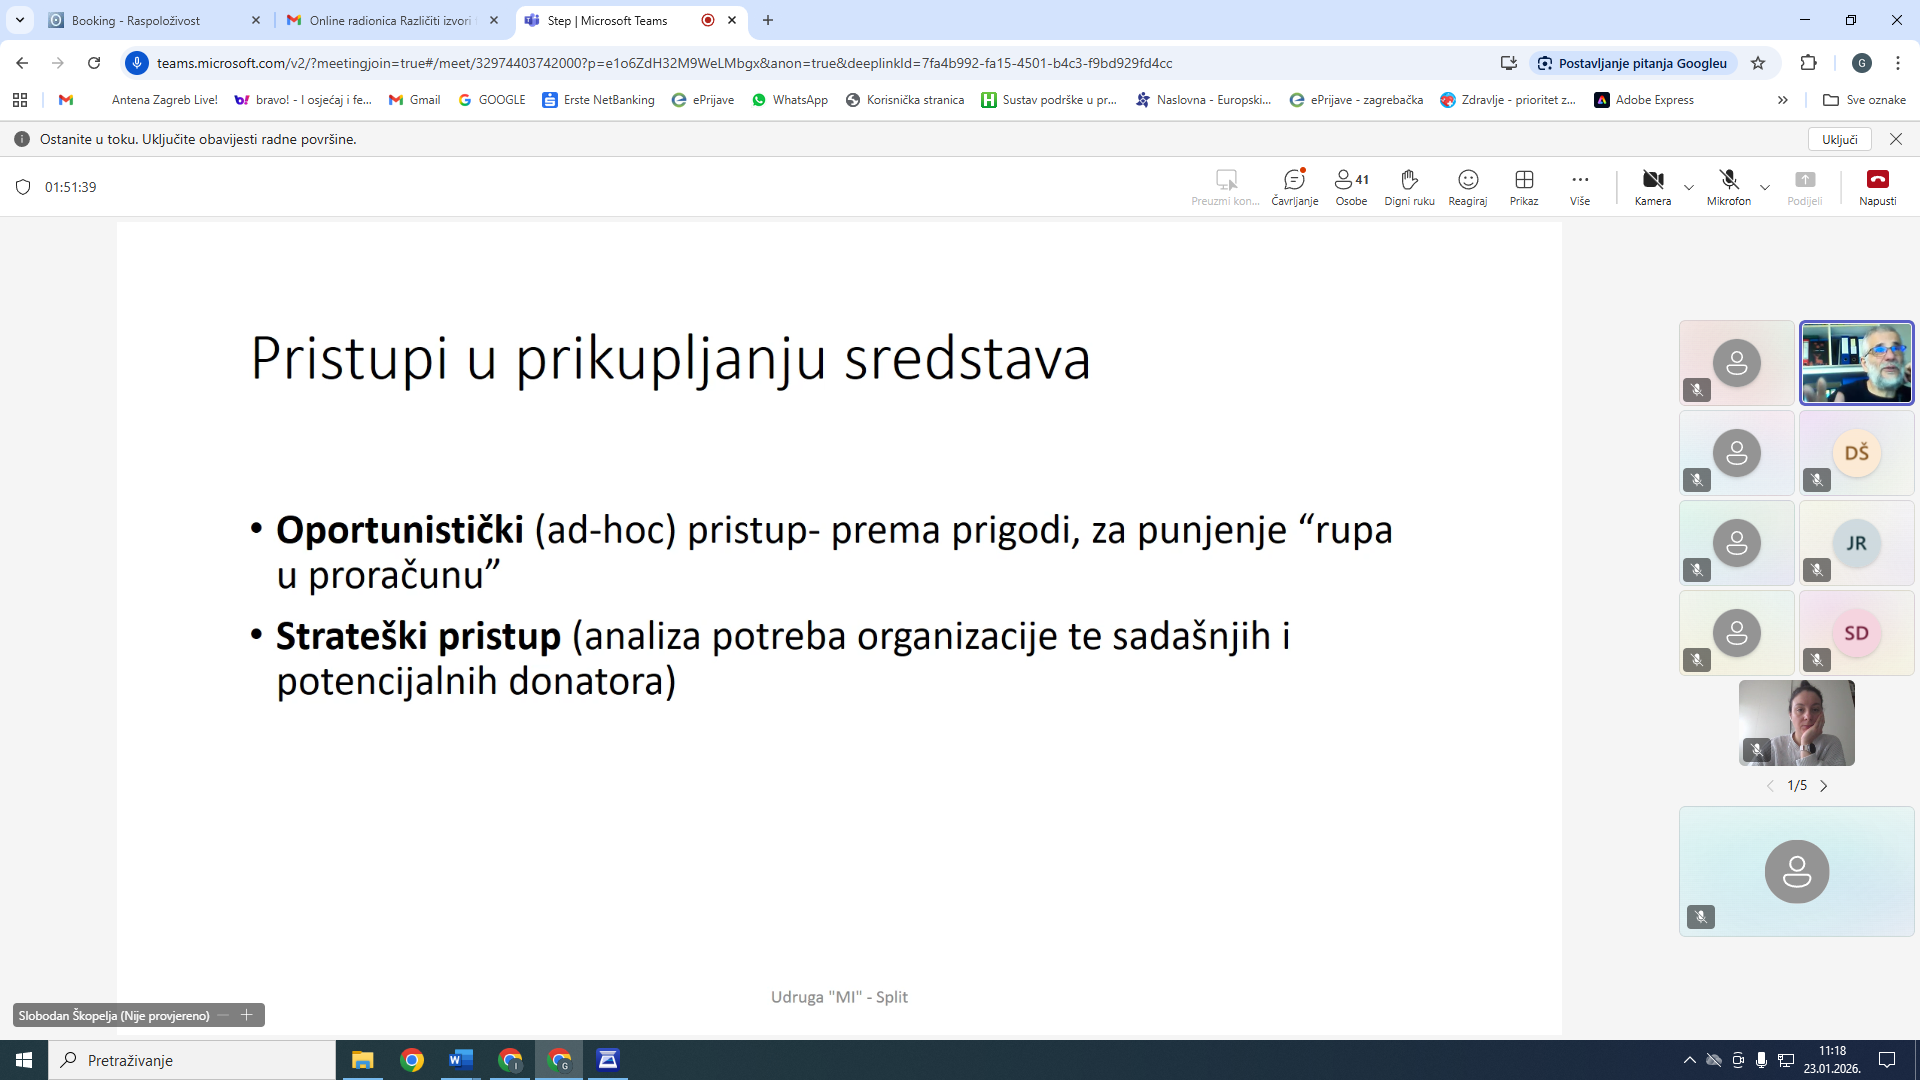Open the Više more options menu

coord(1579,186)
